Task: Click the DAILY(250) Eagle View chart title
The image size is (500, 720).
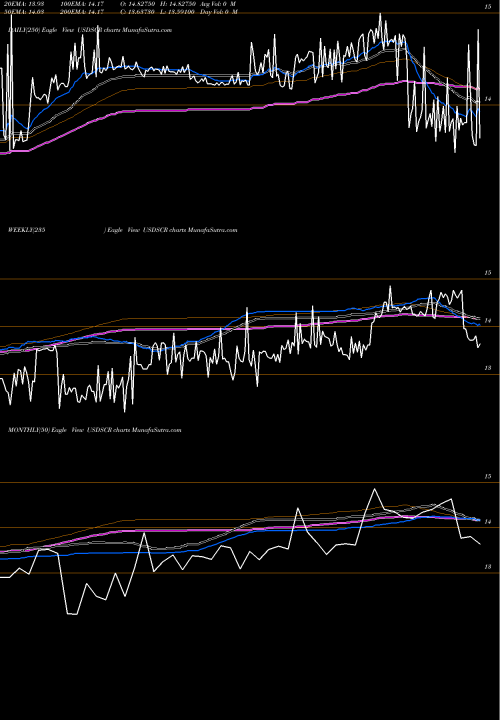Action: pyautogui.click(x=90, y=30)
